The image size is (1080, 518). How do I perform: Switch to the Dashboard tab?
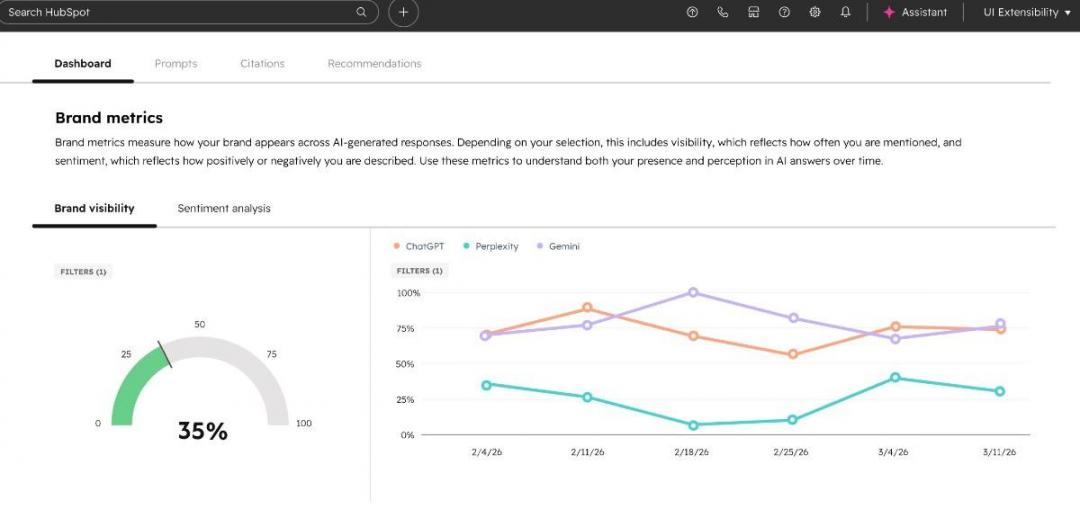[83, 63]
